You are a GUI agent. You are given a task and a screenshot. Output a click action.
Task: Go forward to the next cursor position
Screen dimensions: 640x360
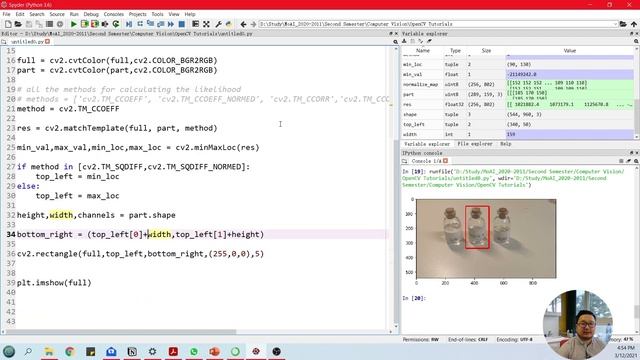point(253,24)
